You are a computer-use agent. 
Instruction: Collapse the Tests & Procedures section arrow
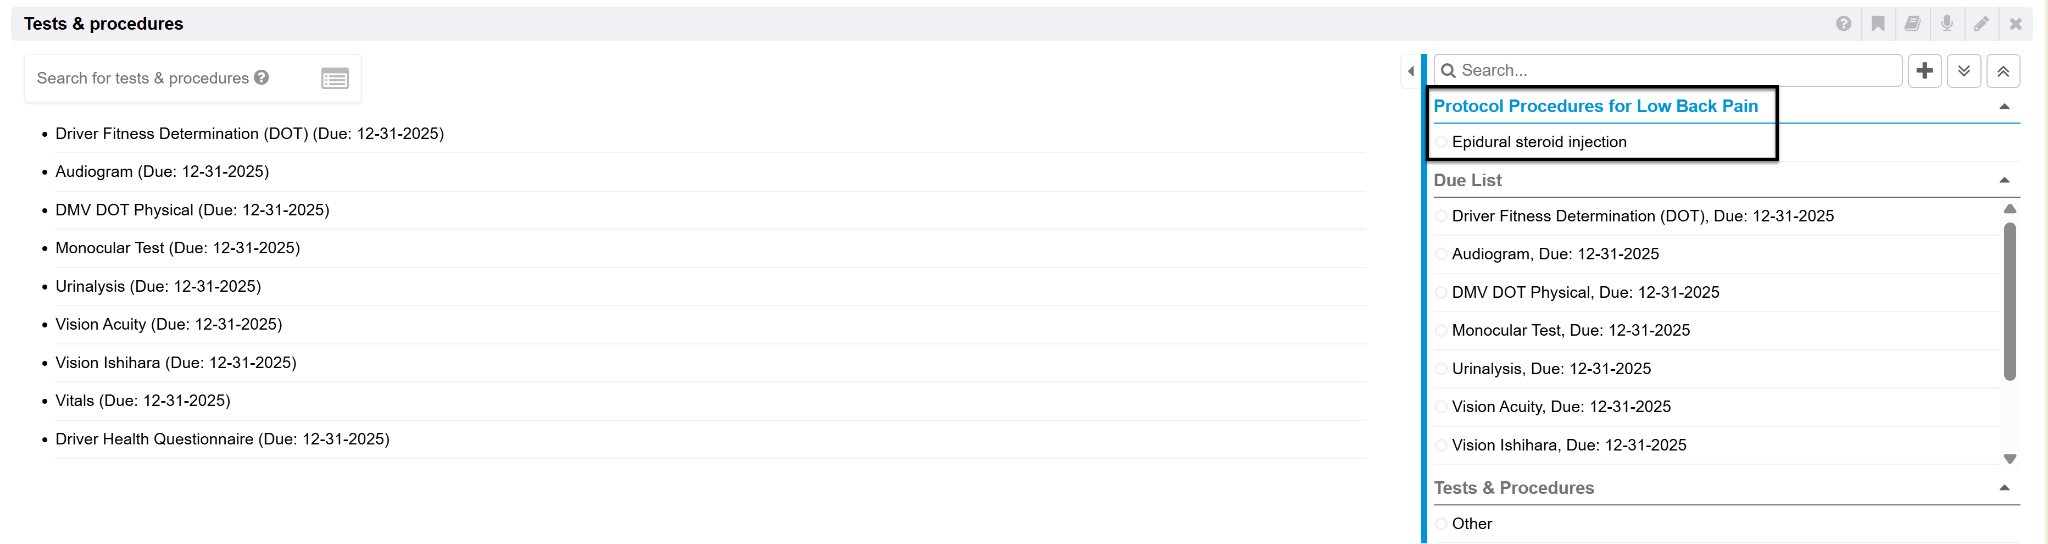coord(2004,488)
